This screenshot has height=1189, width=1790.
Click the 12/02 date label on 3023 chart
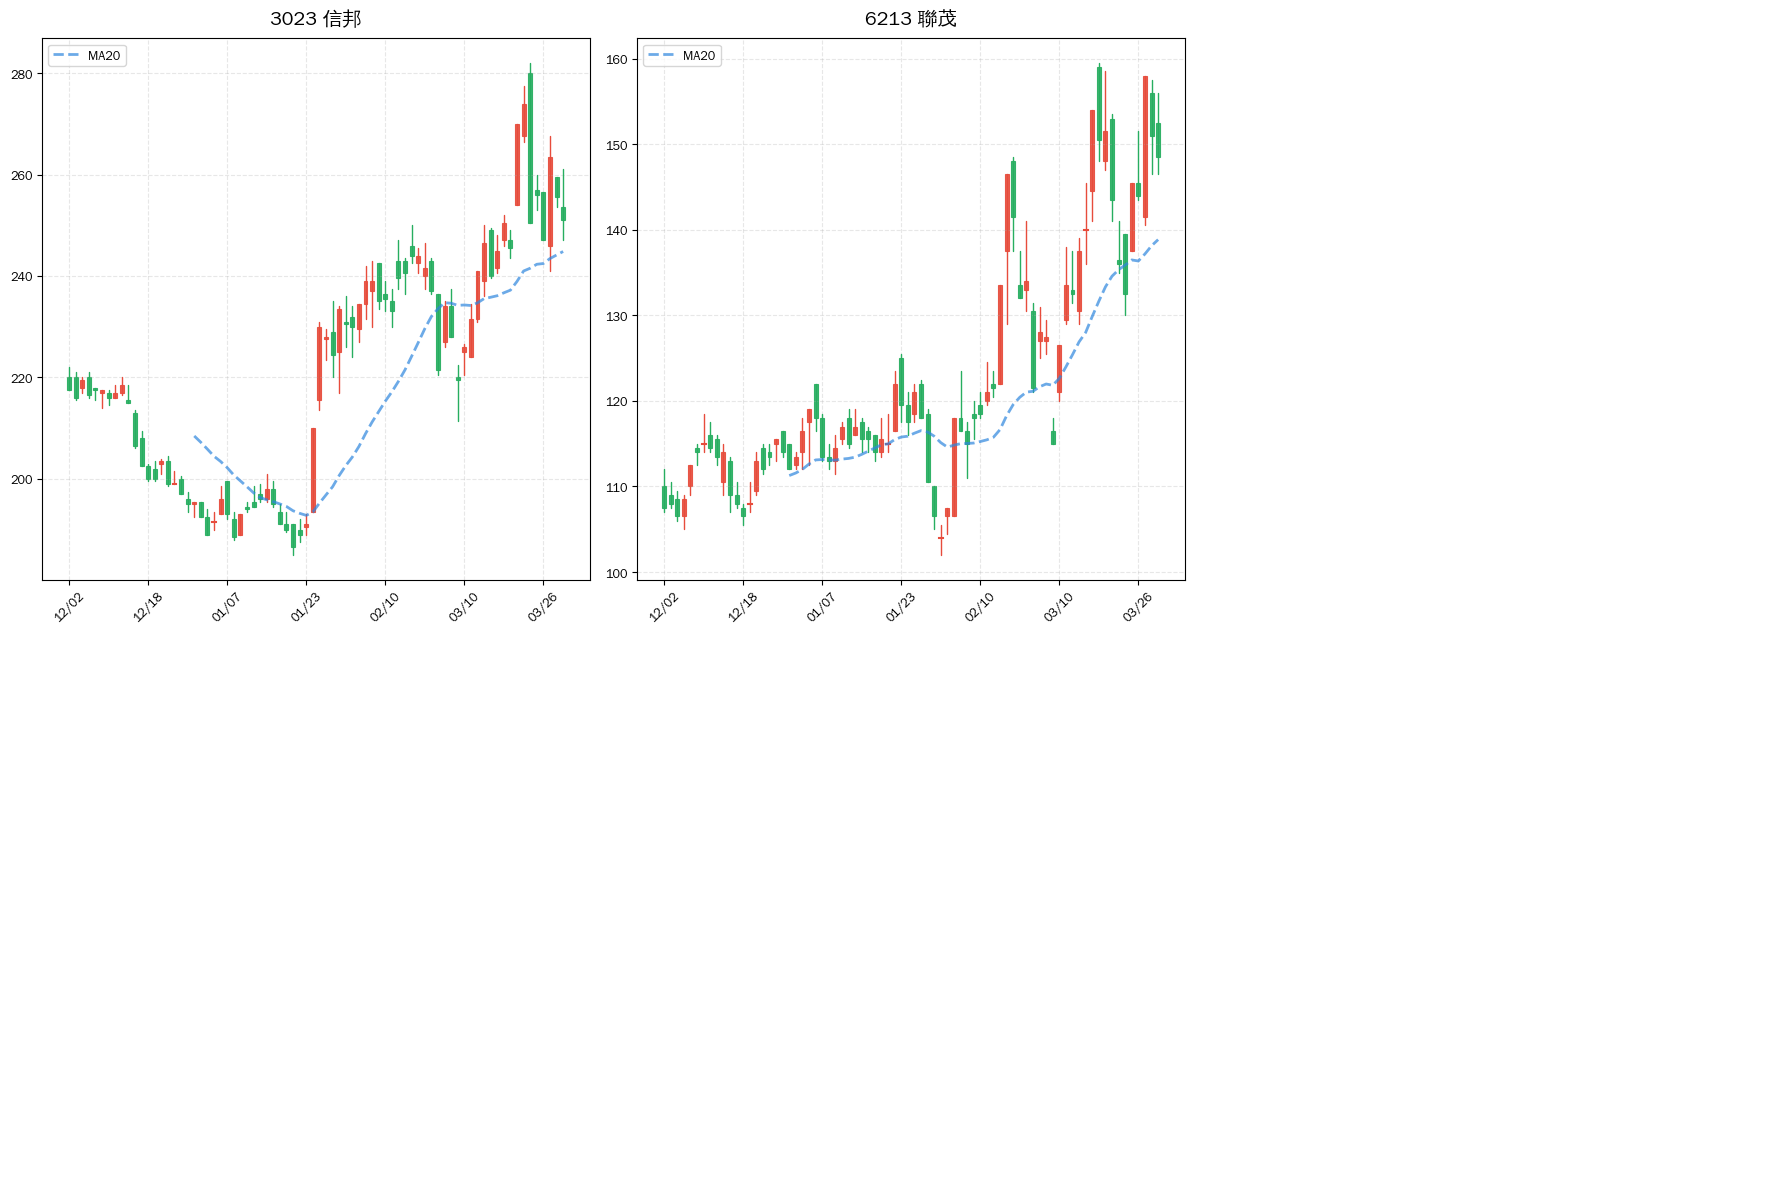68,607
